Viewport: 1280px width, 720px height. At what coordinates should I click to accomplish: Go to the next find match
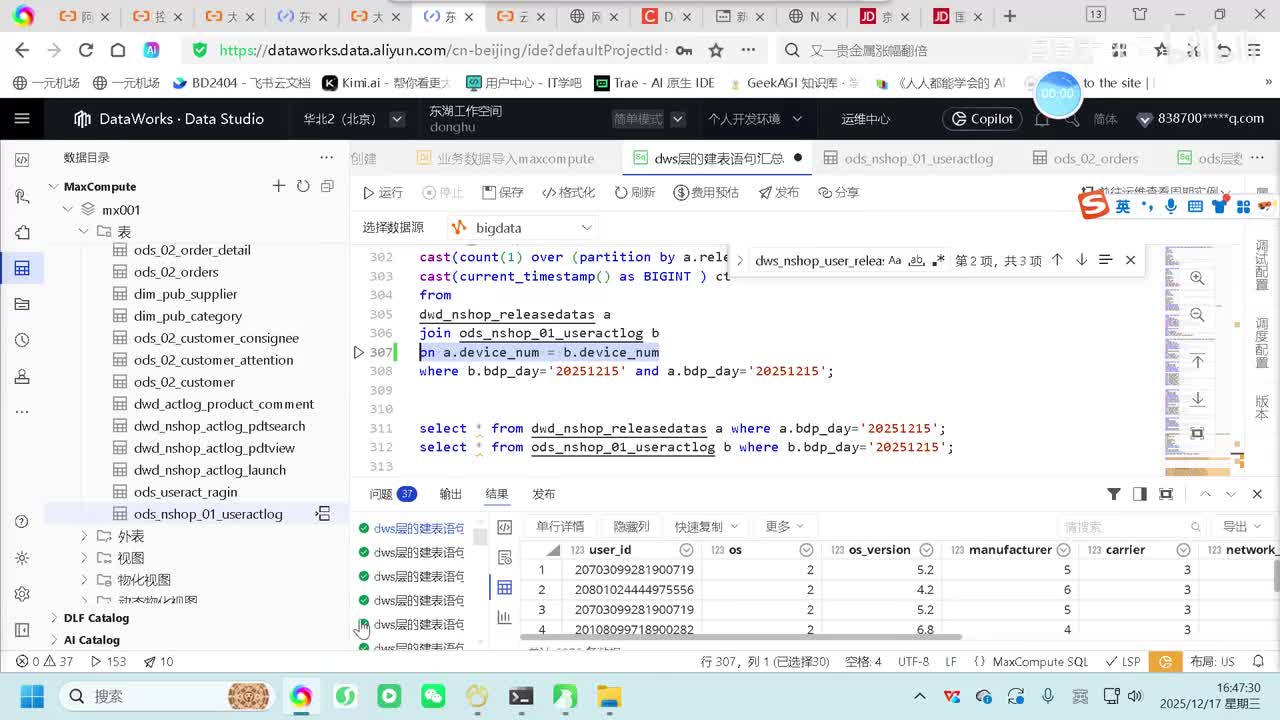[1081, 260]
